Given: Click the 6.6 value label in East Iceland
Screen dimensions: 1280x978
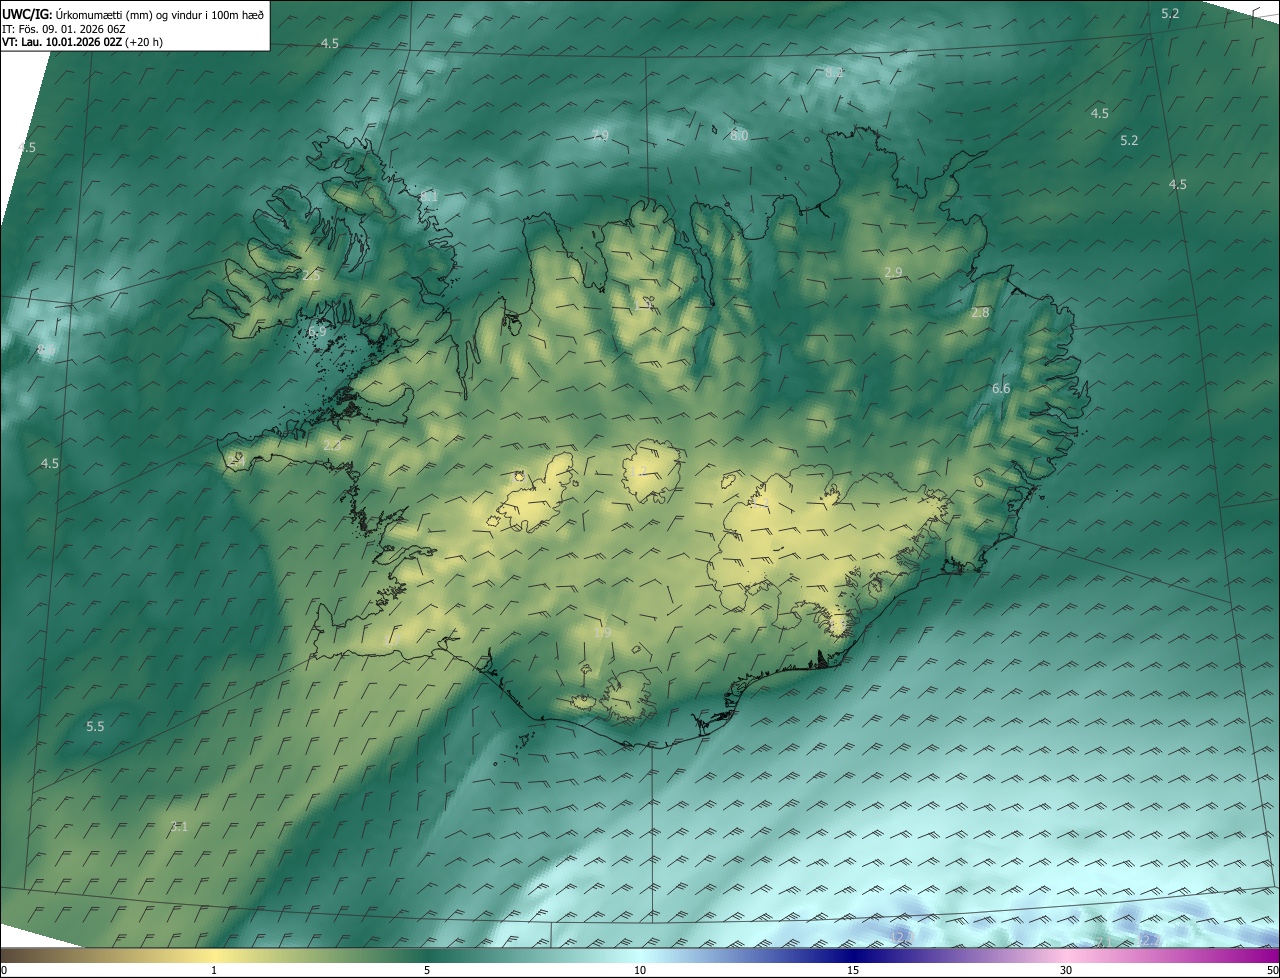Looking at the screenshot, I should [x=1001, y=388].
